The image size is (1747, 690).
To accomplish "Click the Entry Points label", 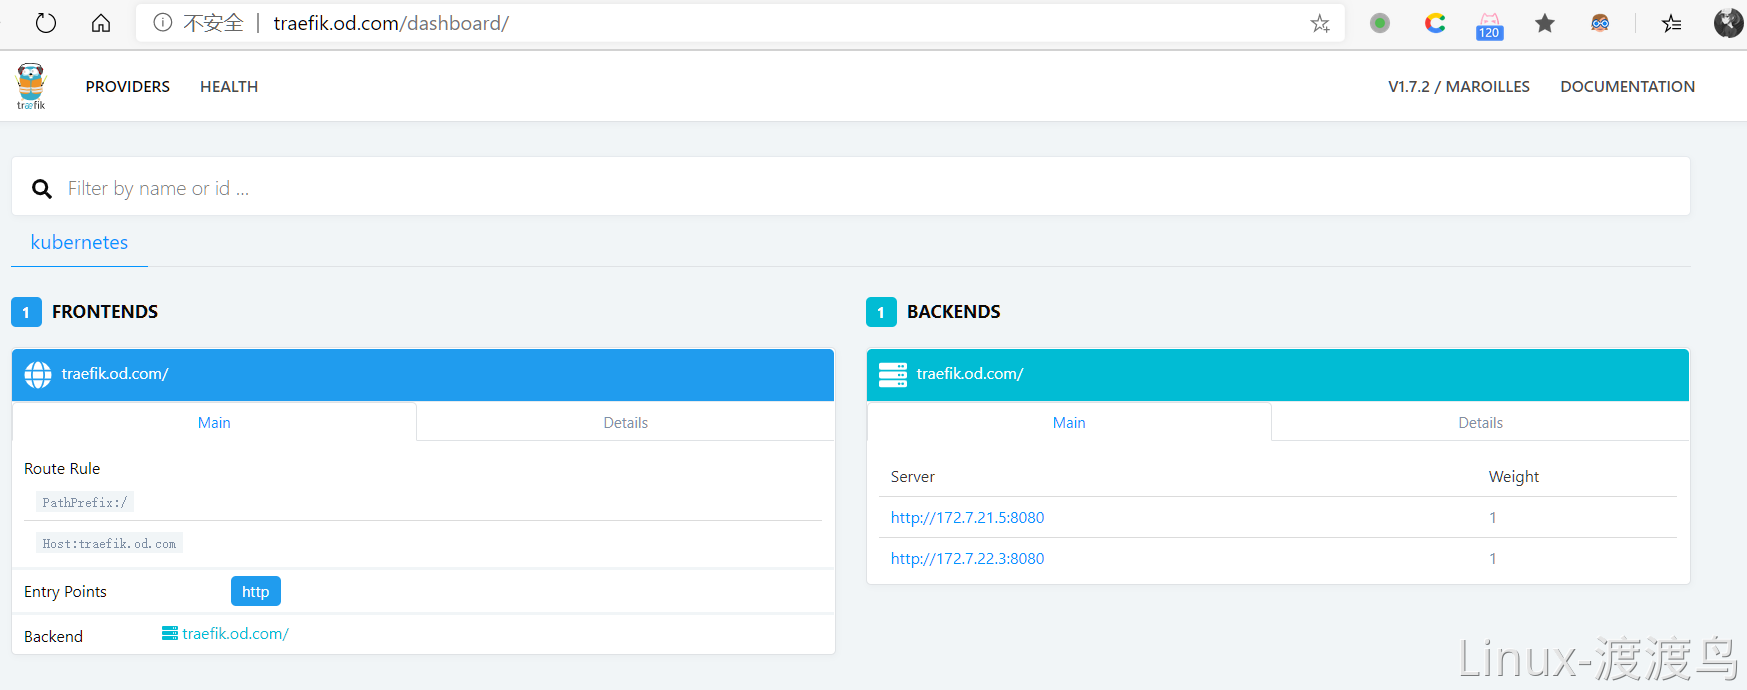I will (x=65, y=591).
